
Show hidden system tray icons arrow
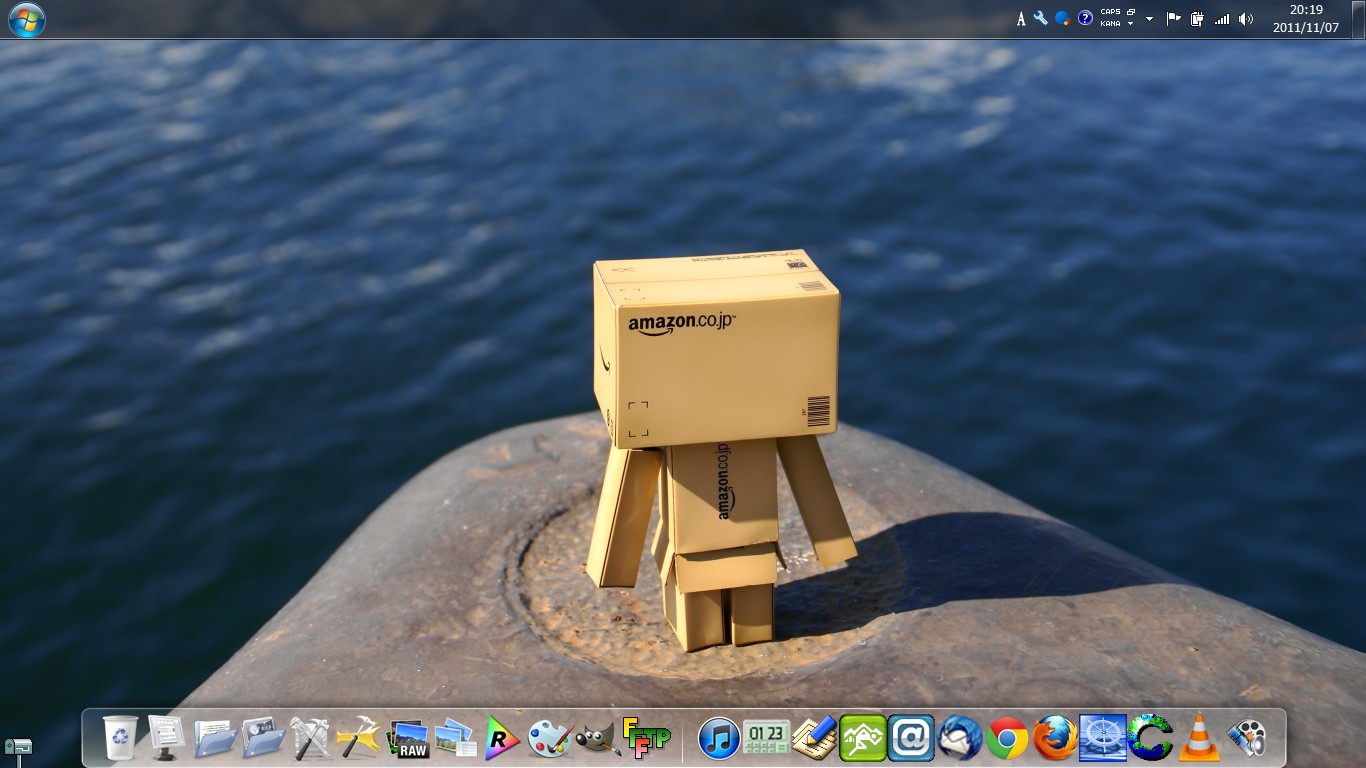click(x=1149, y=19)
